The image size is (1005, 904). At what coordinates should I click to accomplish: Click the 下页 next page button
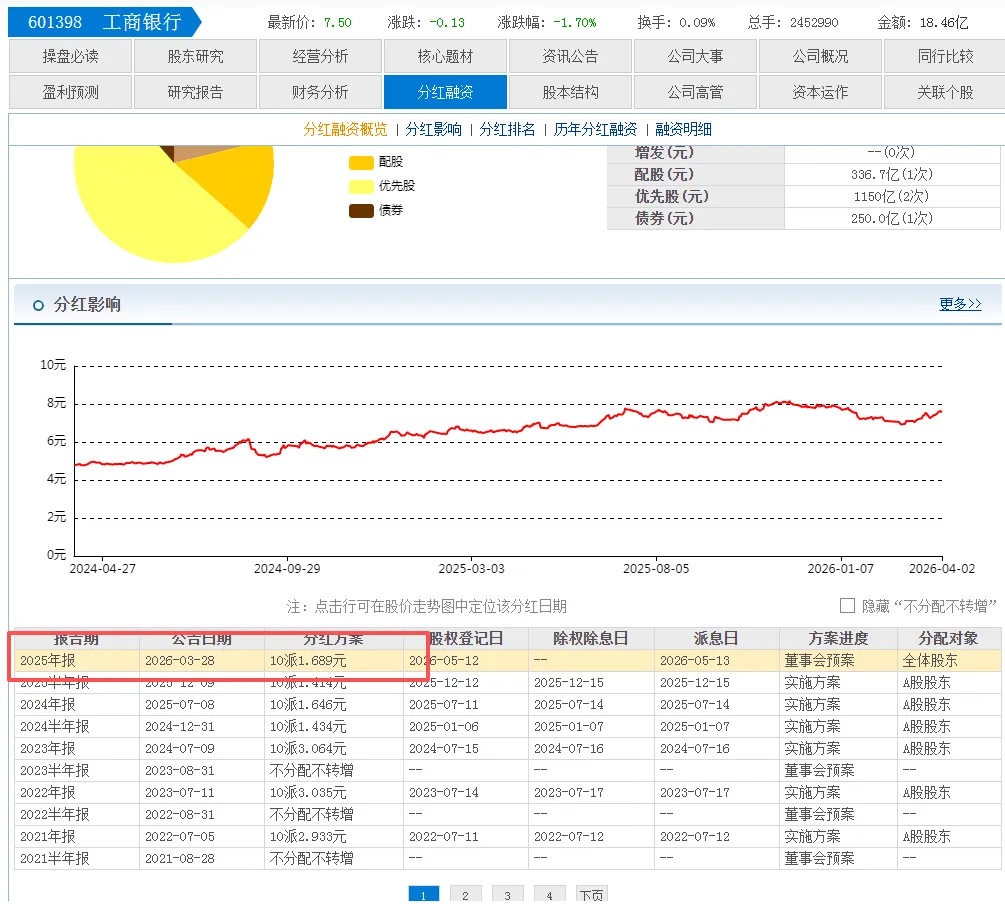tap(592, 894)
